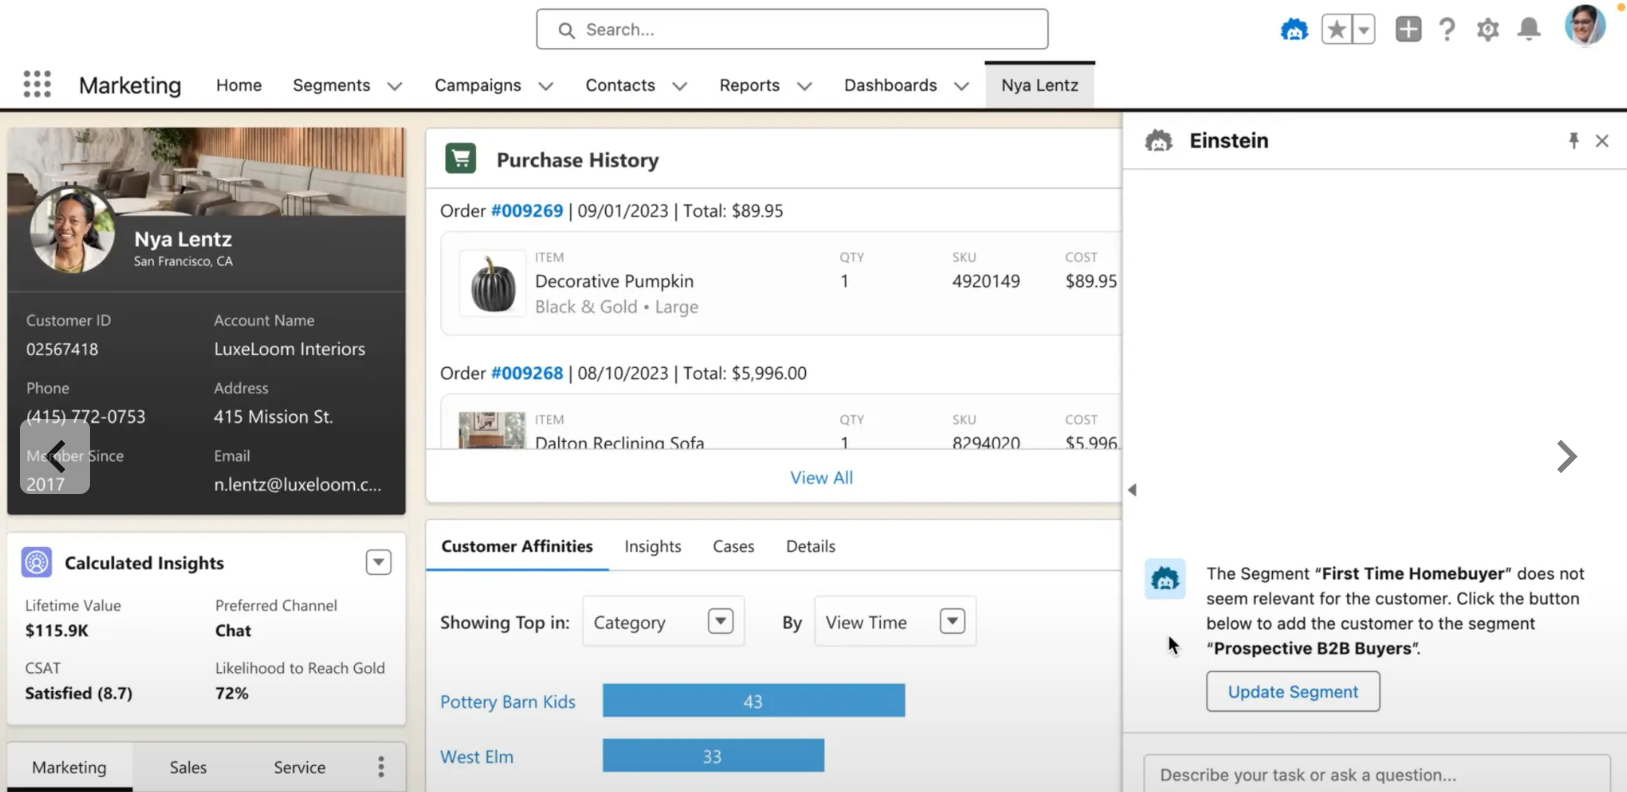
Task: Click the Pottery Barn Kids bar showing 43
Action: click(754, 701)
